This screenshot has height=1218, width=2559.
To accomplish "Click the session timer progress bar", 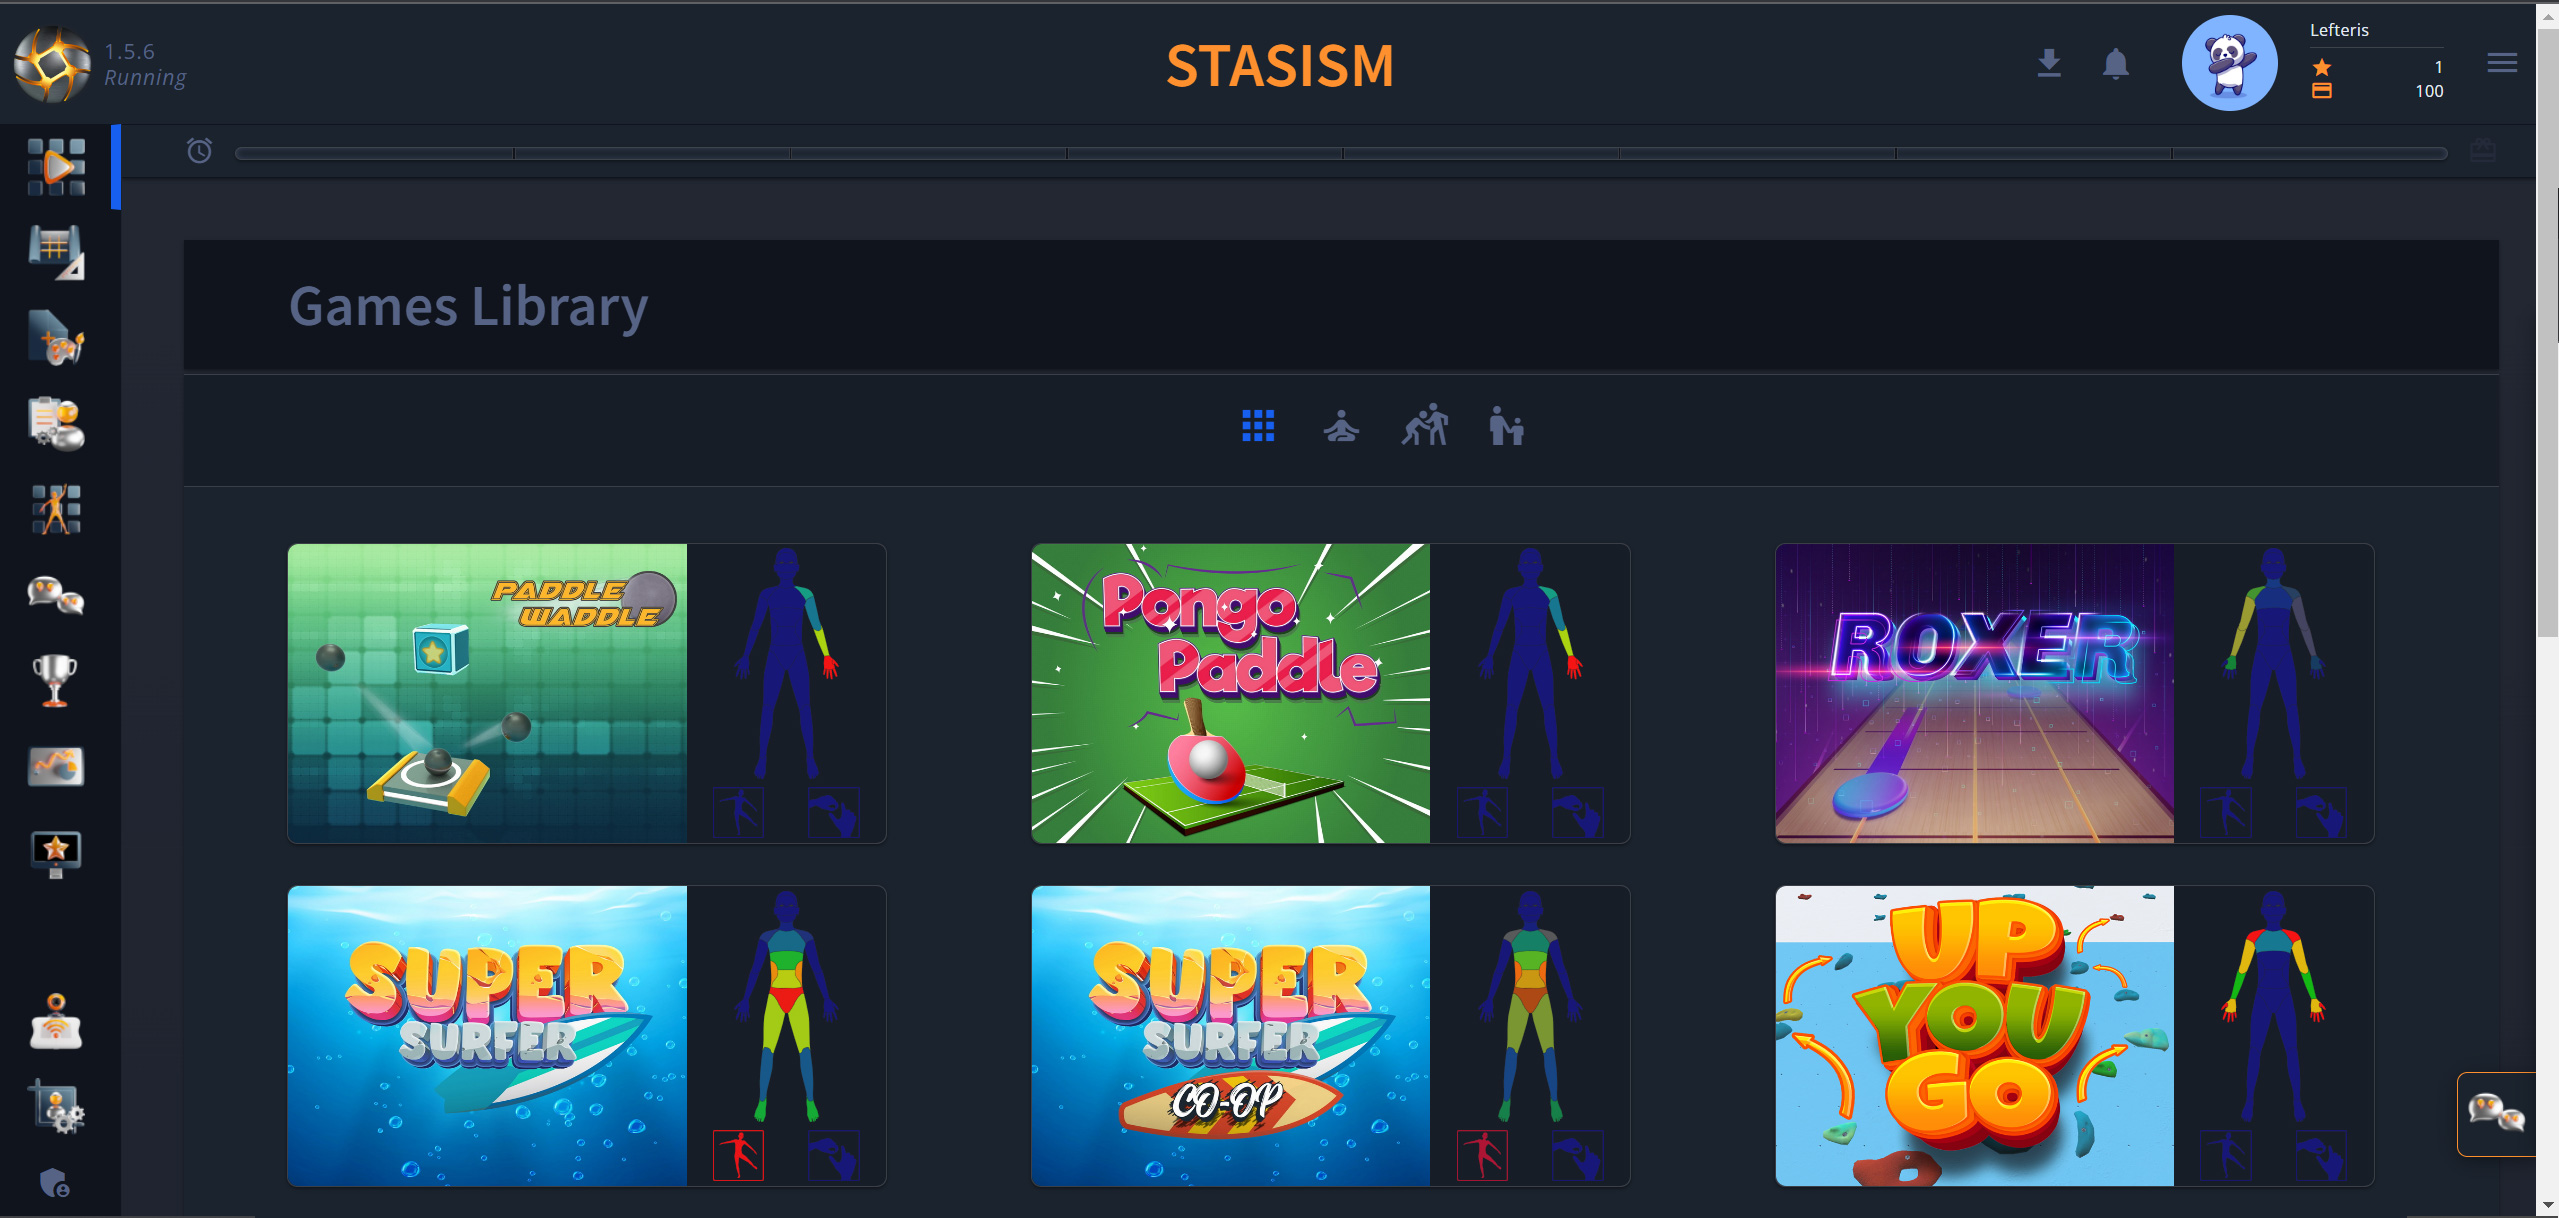I will click(1341, 154).
